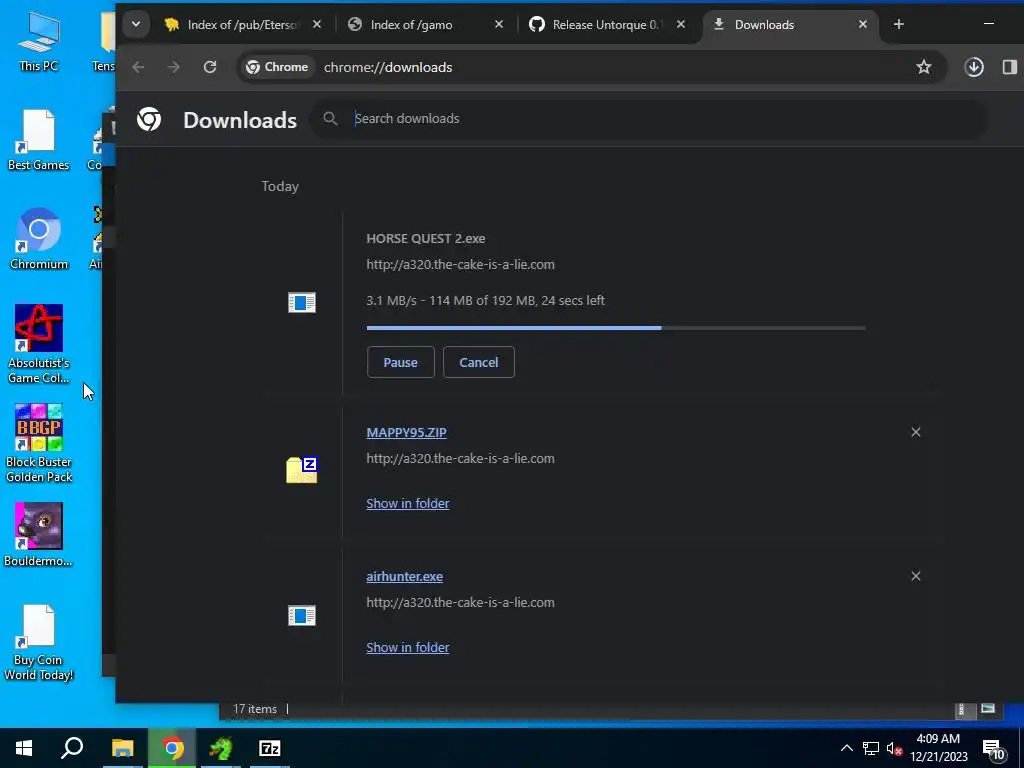The image size is (1024, 768).
Task: Pause the HORSE QUEST 2.exe download
Action: [400, 362]
